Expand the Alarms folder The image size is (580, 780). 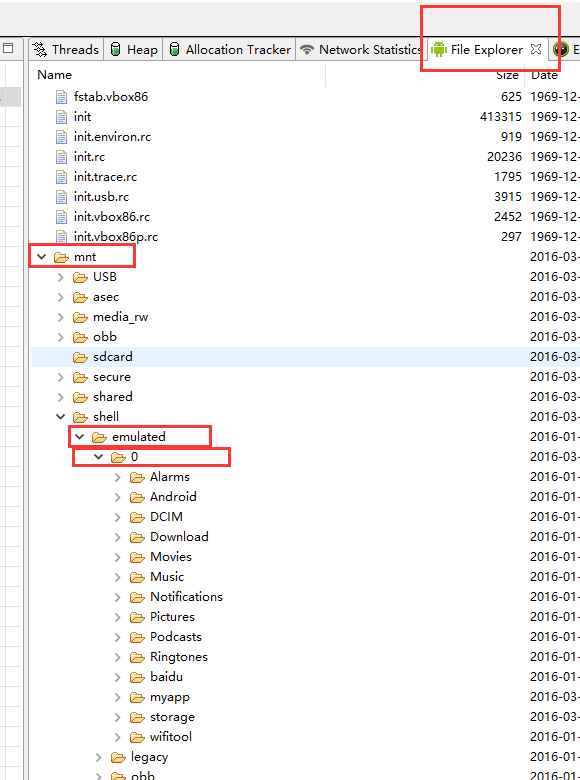(118, 477)
